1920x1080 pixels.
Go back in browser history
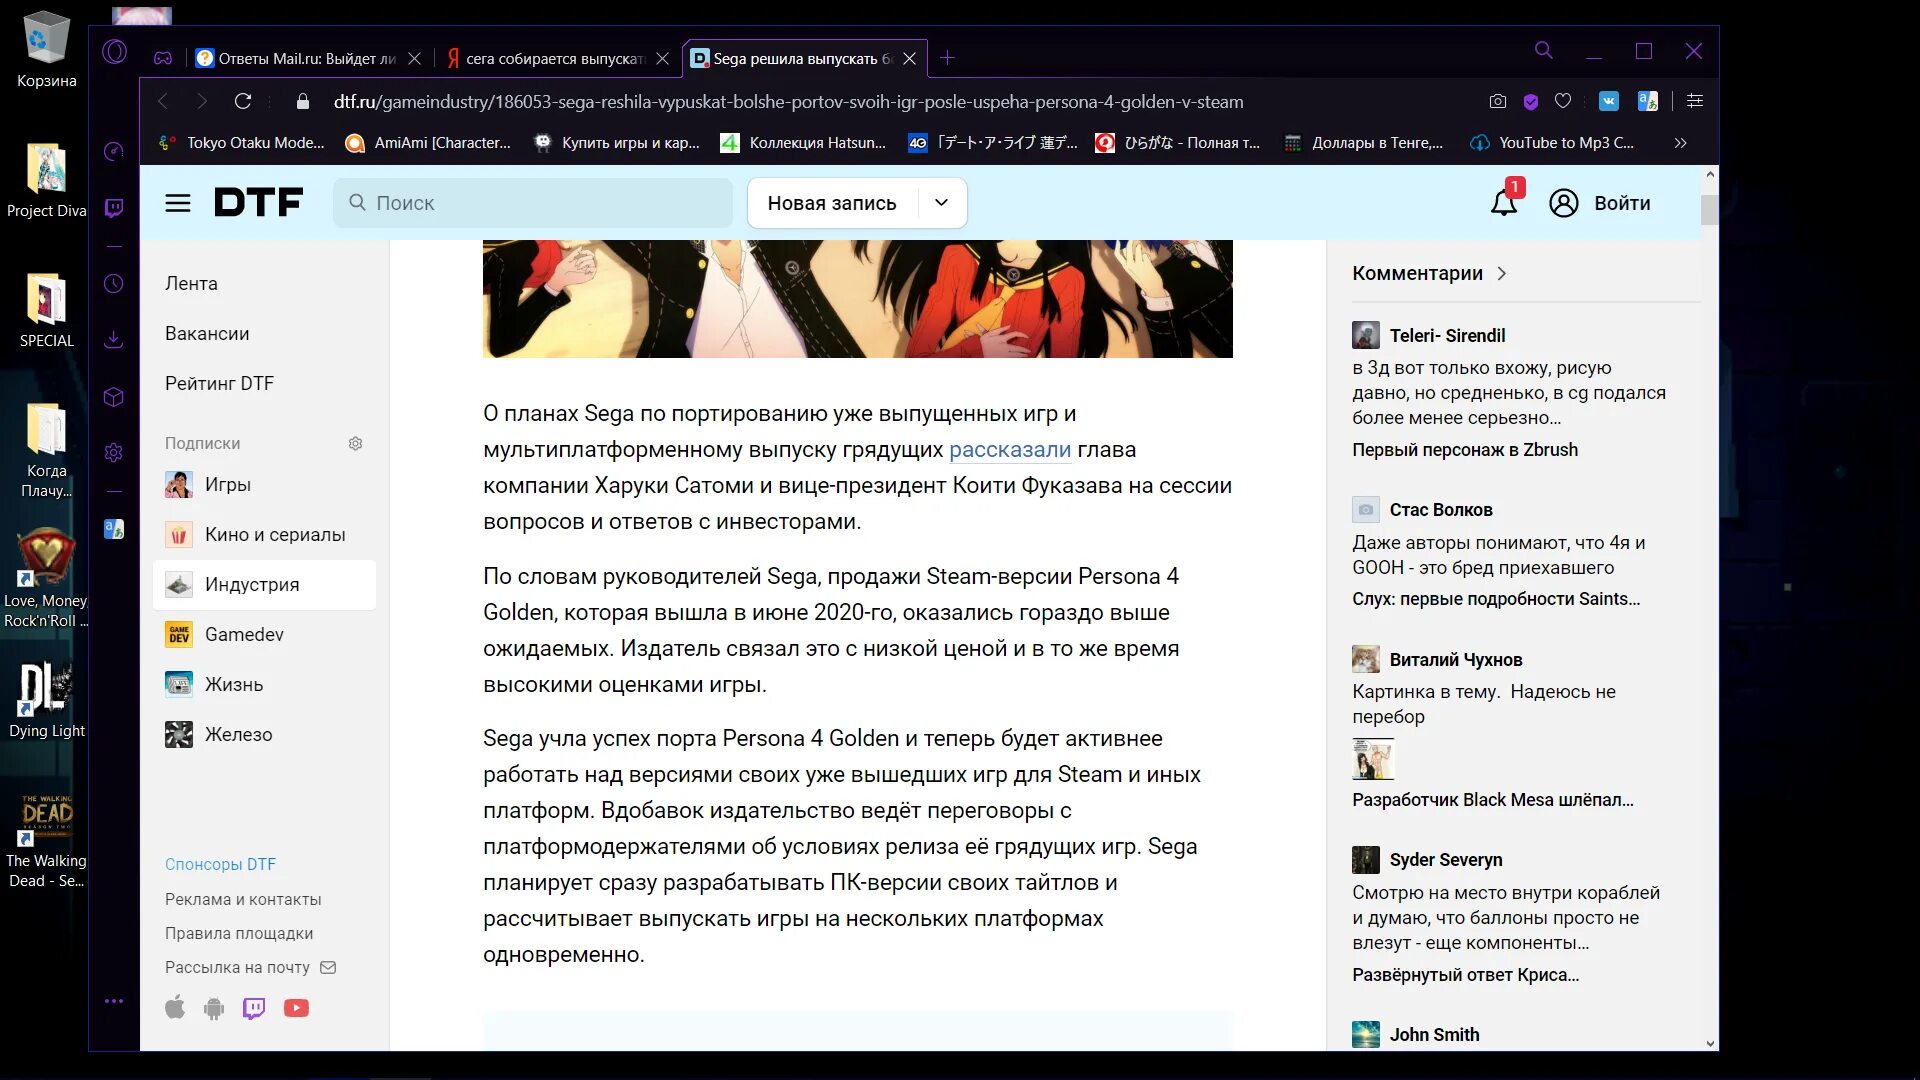(164, 101)
